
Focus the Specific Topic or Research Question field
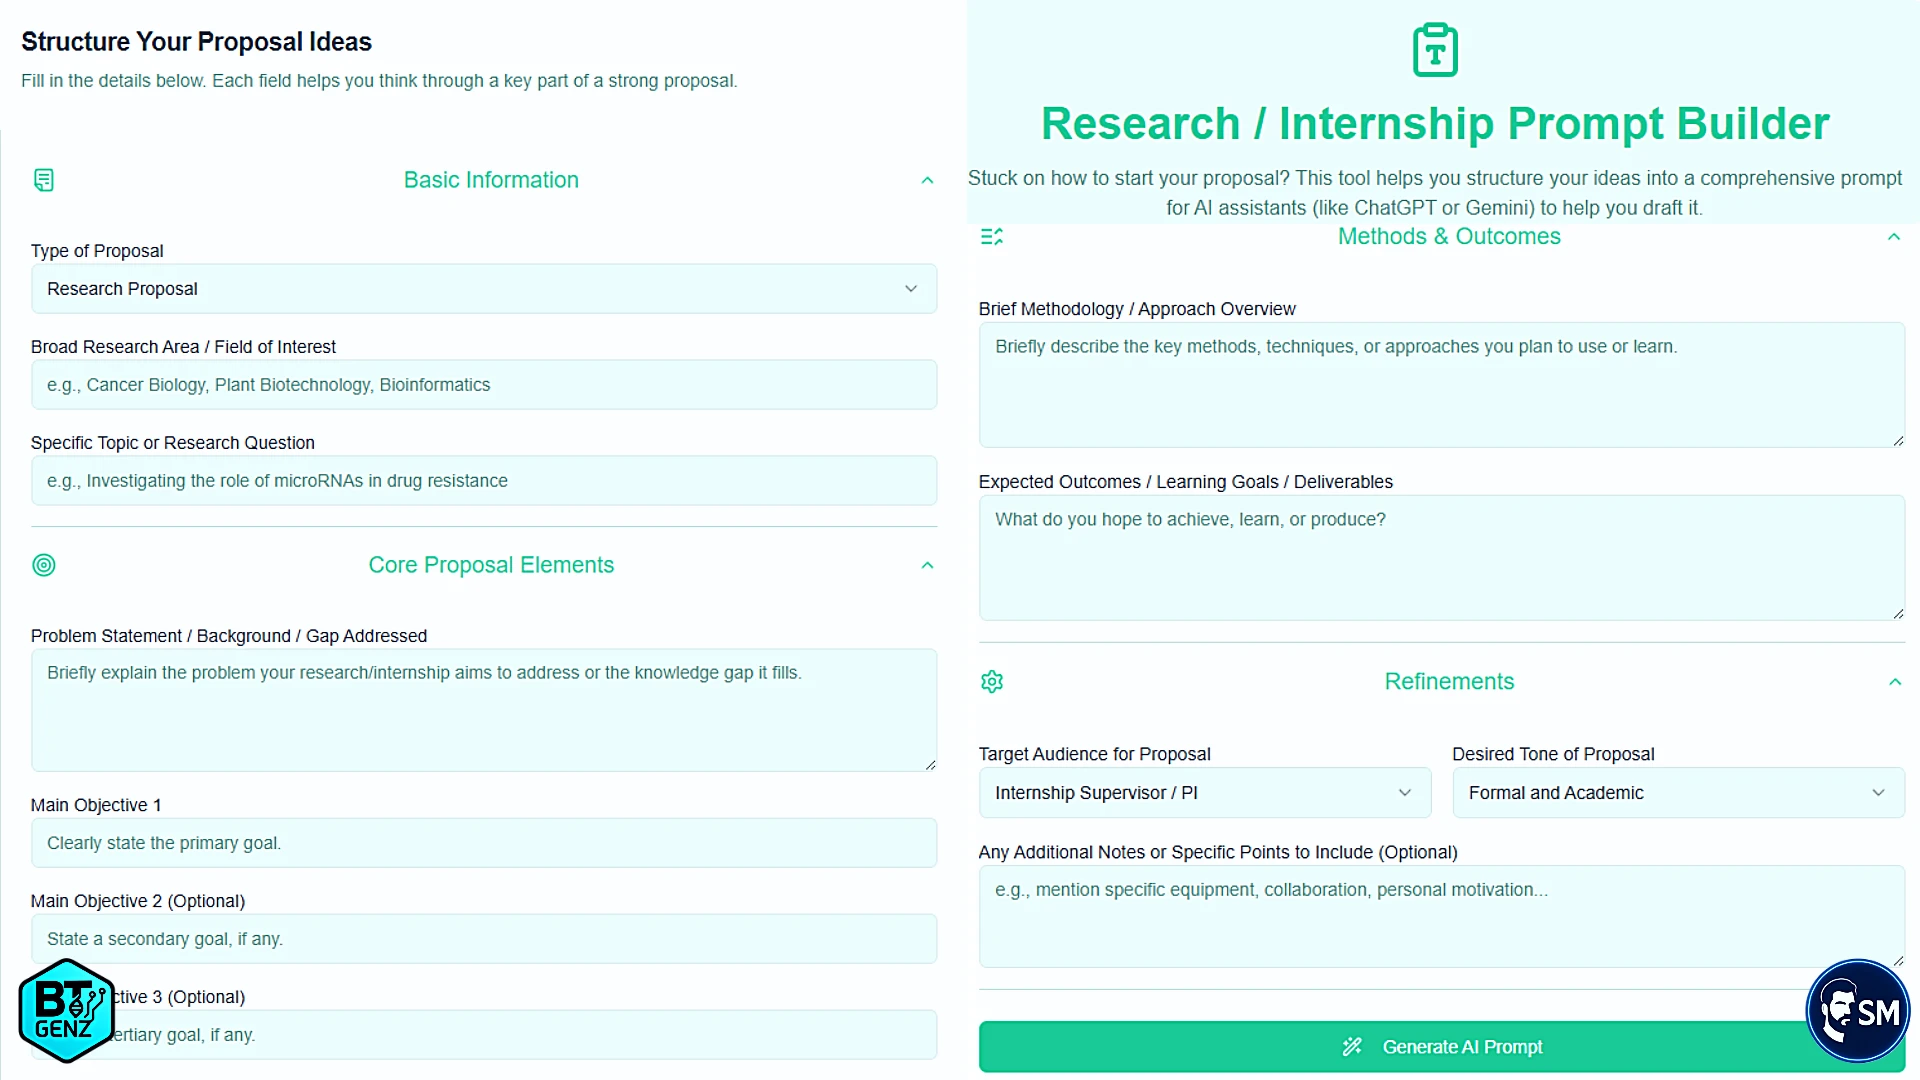click(484, 481)
